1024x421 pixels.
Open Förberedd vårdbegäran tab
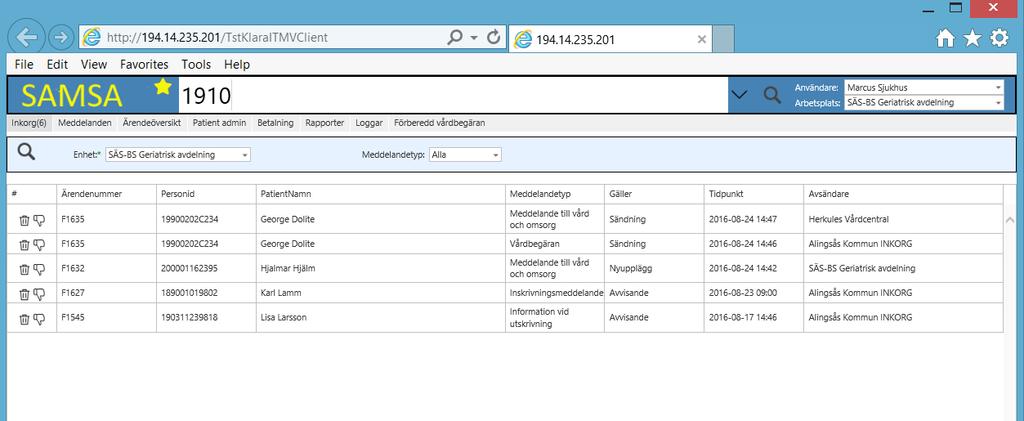[x=438, y=123]
